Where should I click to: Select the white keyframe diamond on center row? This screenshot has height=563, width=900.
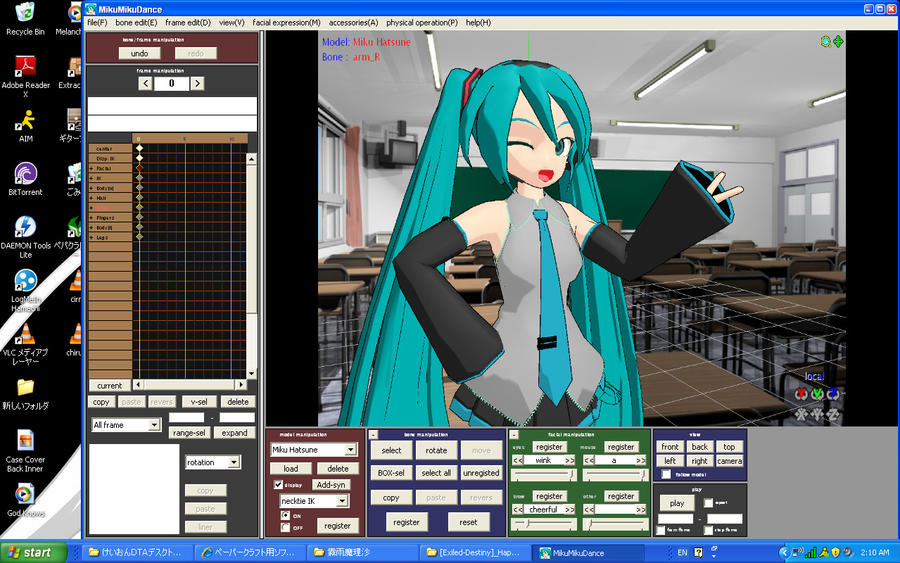139,148
